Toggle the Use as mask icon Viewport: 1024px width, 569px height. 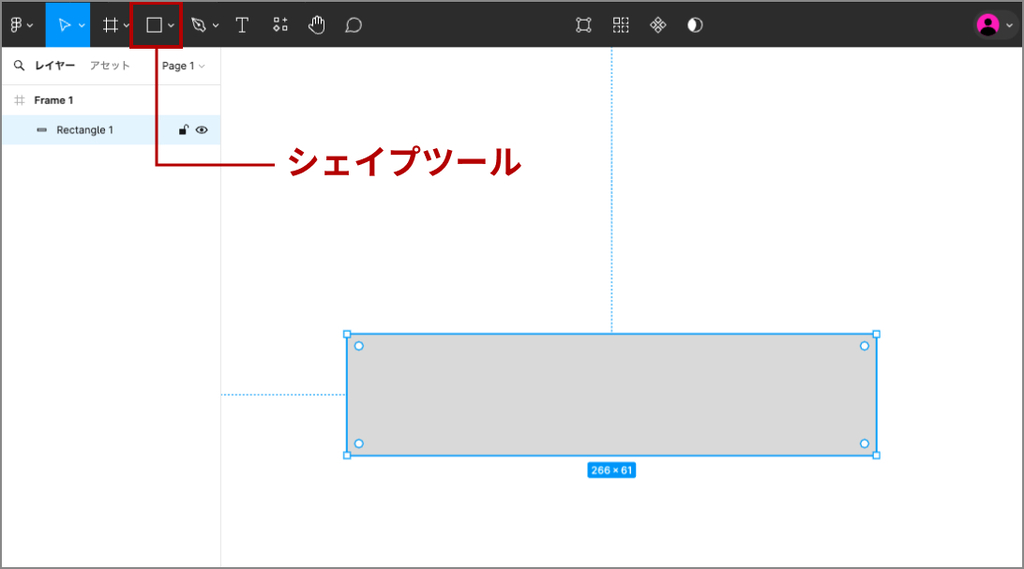click(695, 25)
